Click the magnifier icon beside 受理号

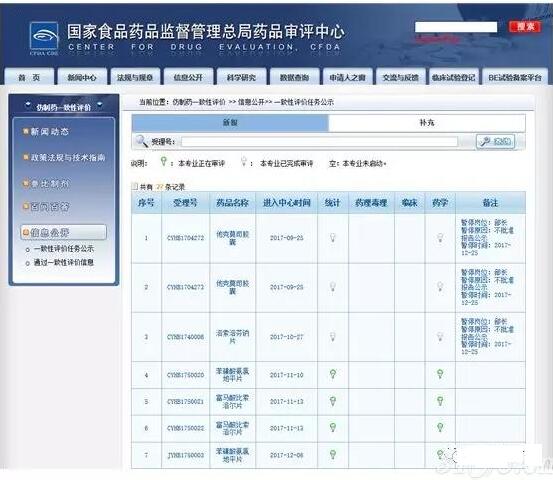(141, 141)
